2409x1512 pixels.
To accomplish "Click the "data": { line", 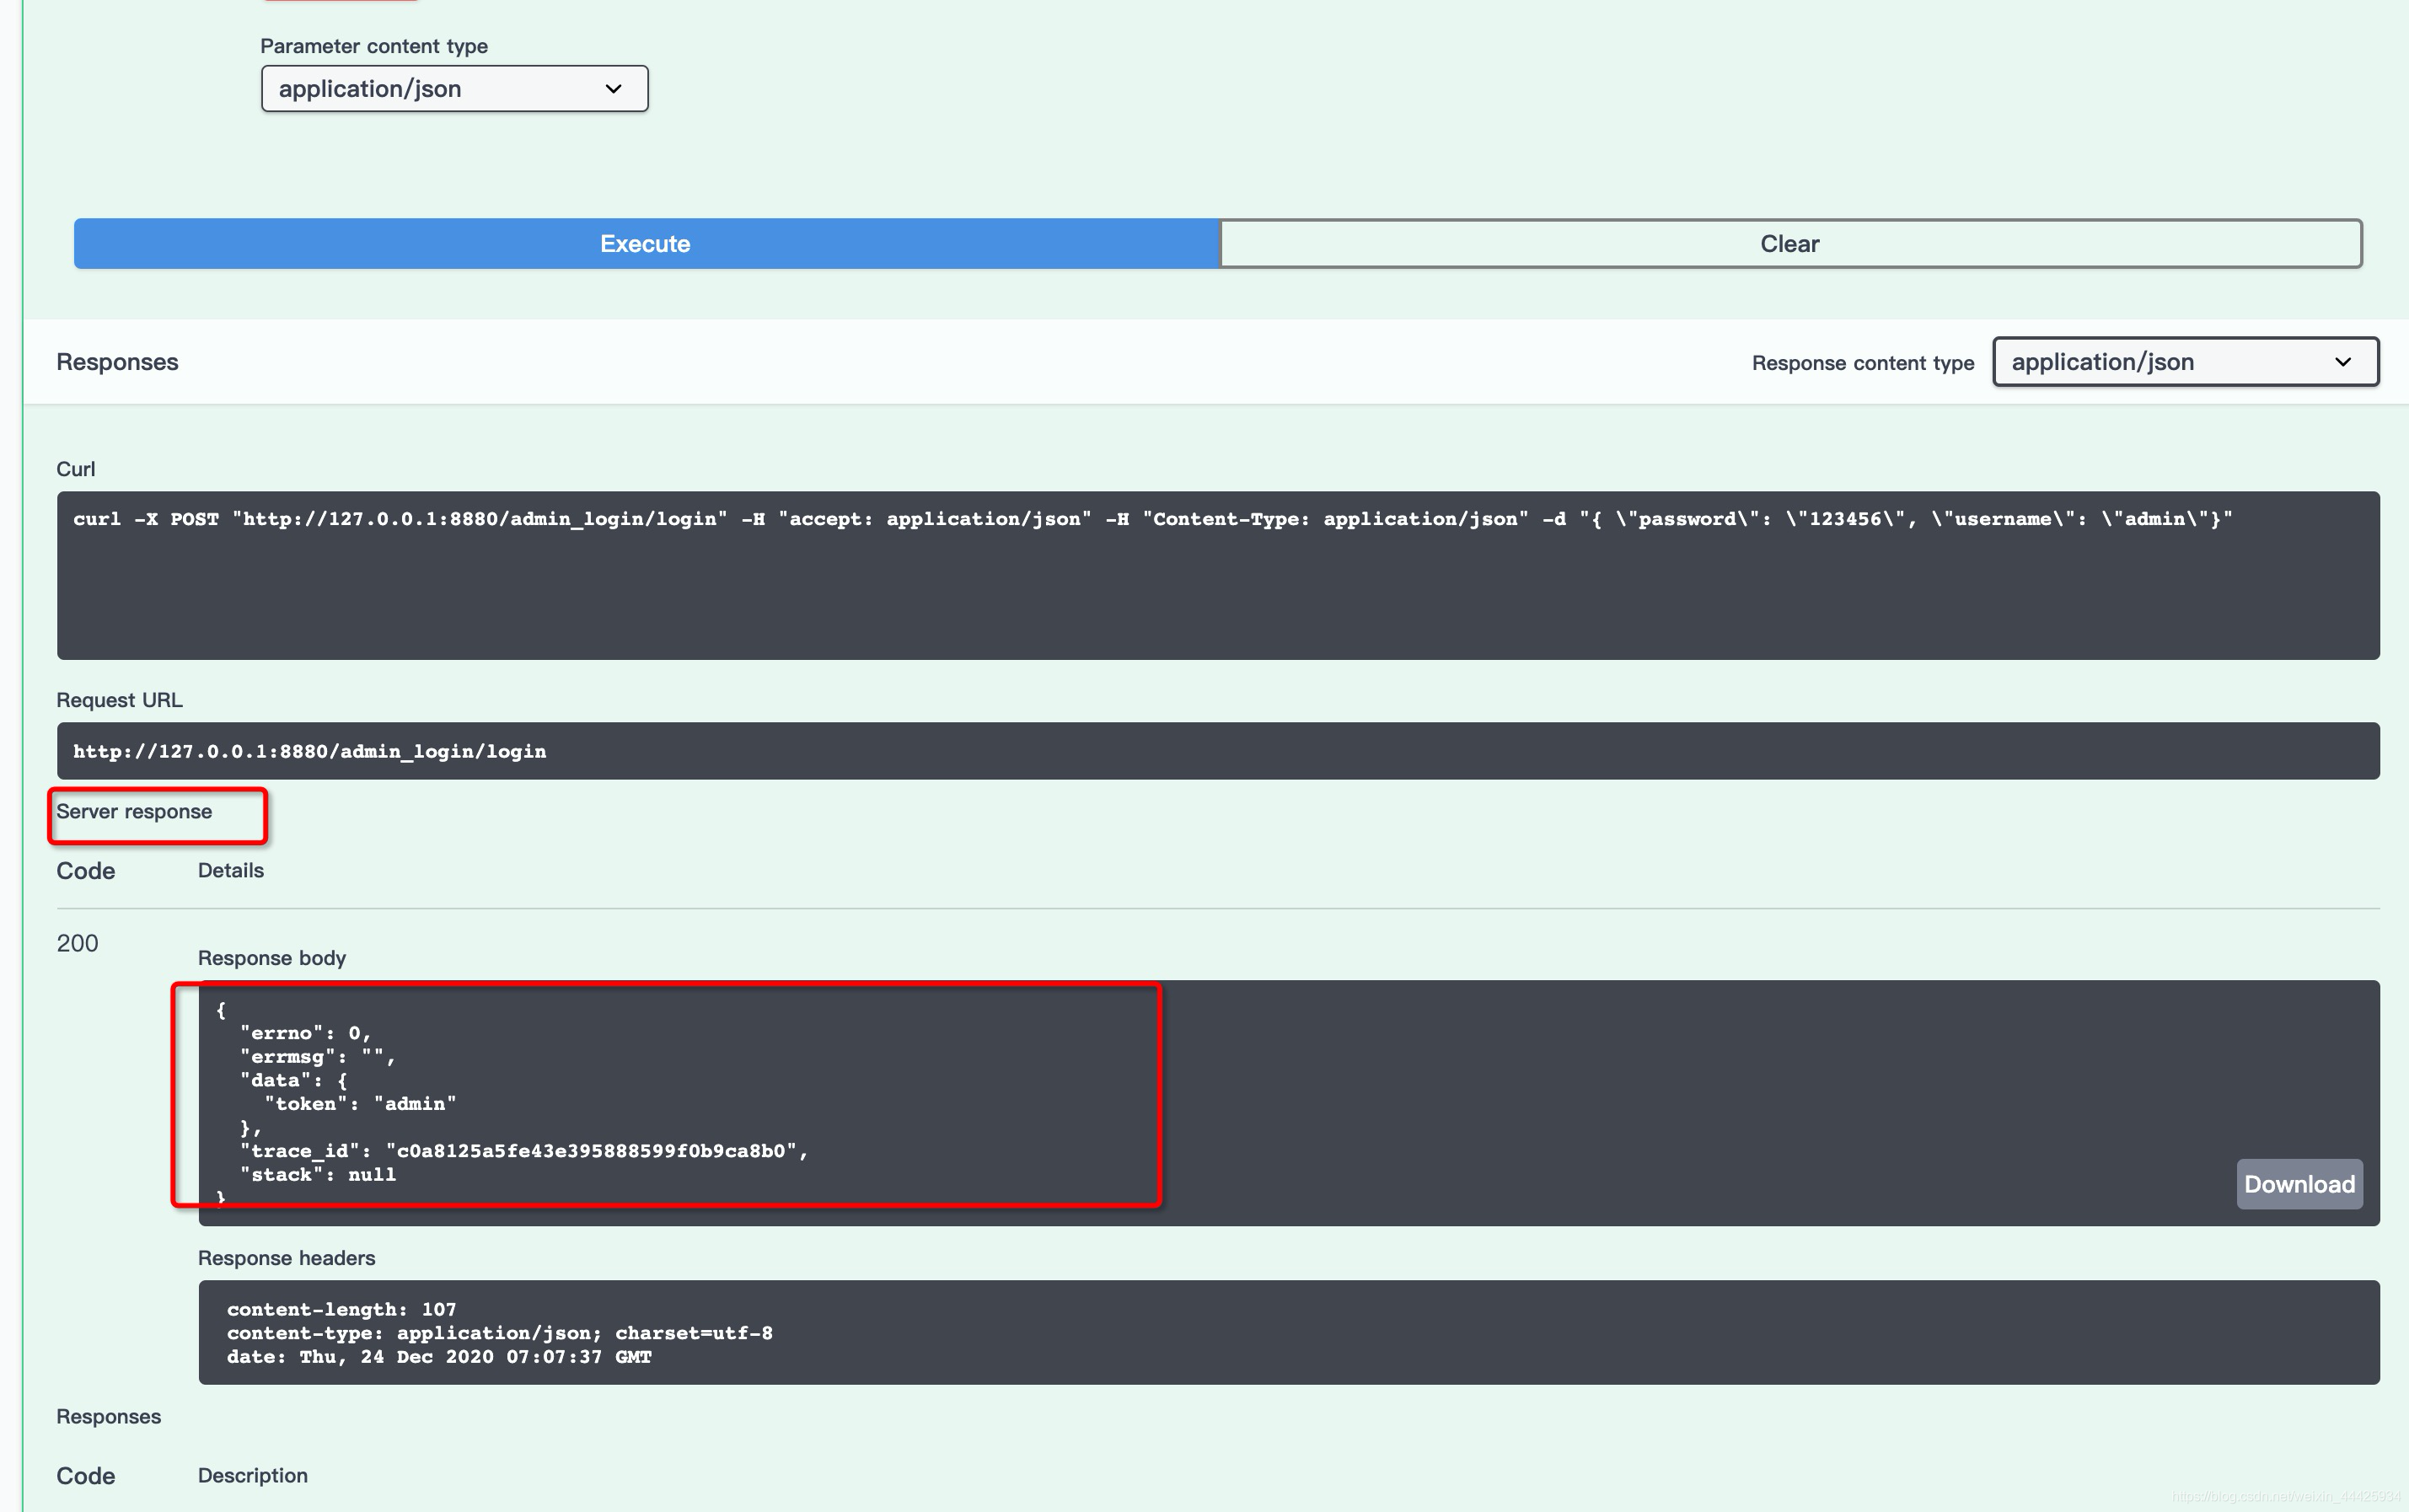I will click(x=294, y=1080).
